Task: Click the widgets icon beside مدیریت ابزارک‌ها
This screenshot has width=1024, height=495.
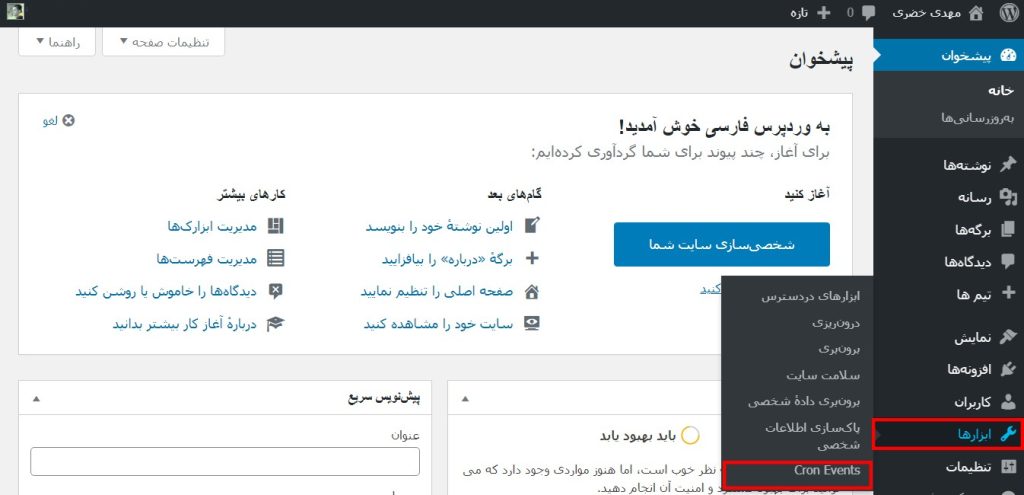Action: click(277, 226)
